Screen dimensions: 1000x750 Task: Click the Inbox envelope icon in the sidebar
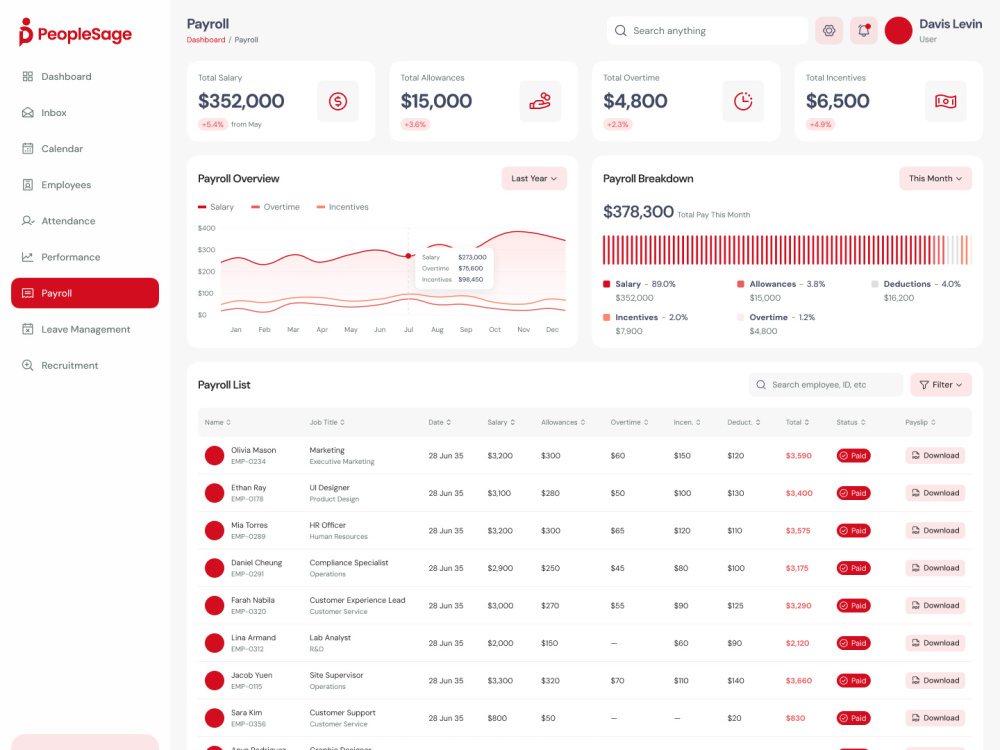(27, 112)
